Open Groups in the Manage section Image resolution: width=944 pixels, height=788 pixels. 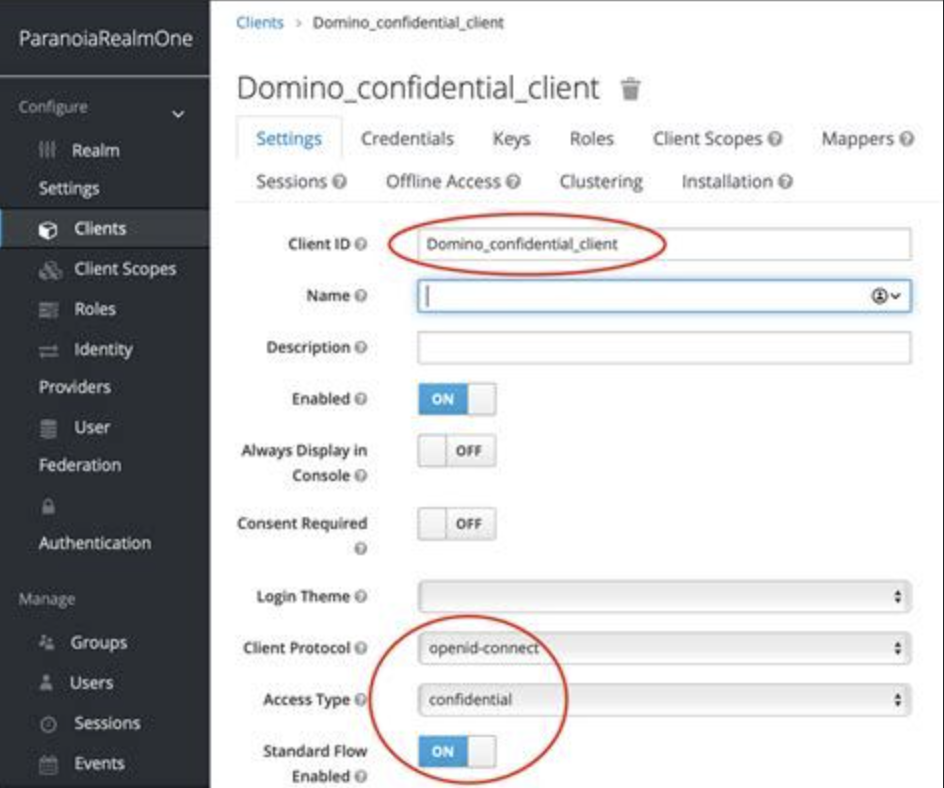(98, 643)
